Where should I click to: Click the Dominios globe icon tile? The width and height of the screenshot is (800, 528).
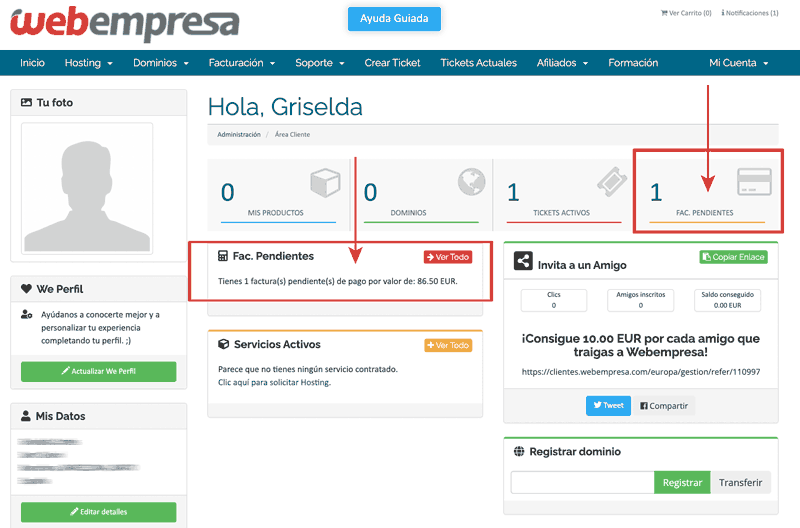tap(471, 182)
